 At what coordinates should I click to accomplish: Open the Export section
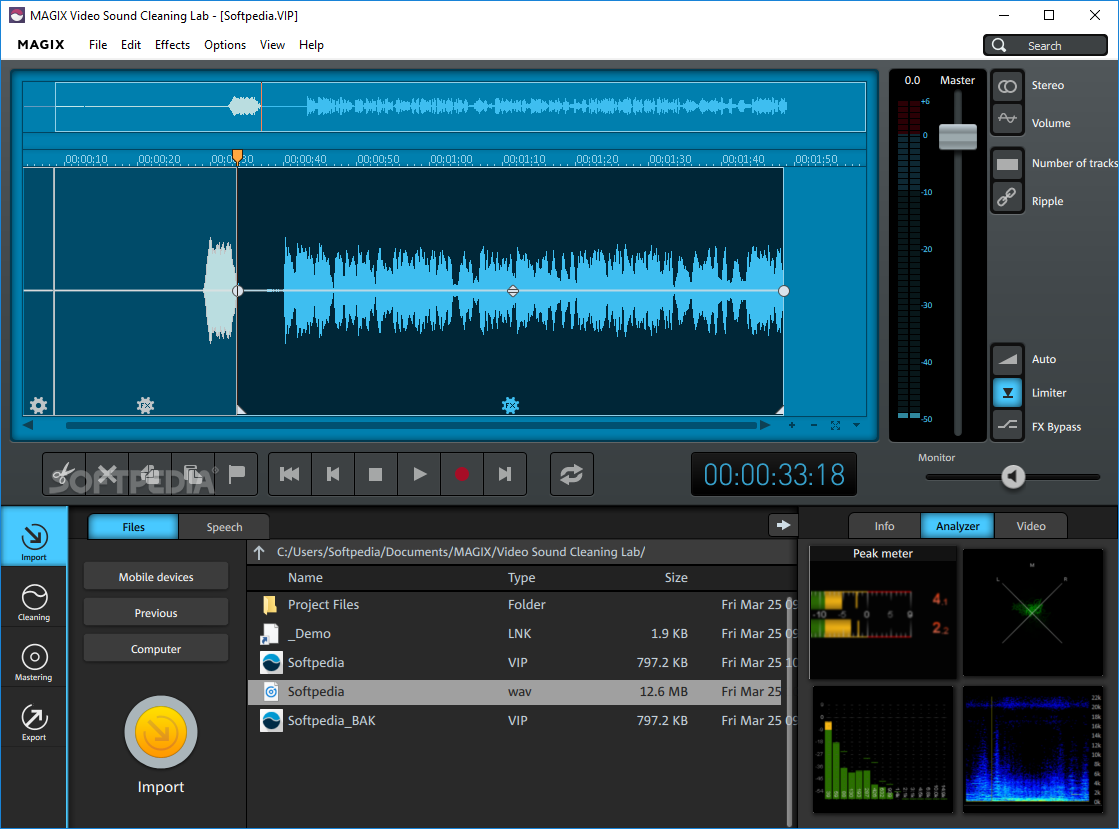34,723
